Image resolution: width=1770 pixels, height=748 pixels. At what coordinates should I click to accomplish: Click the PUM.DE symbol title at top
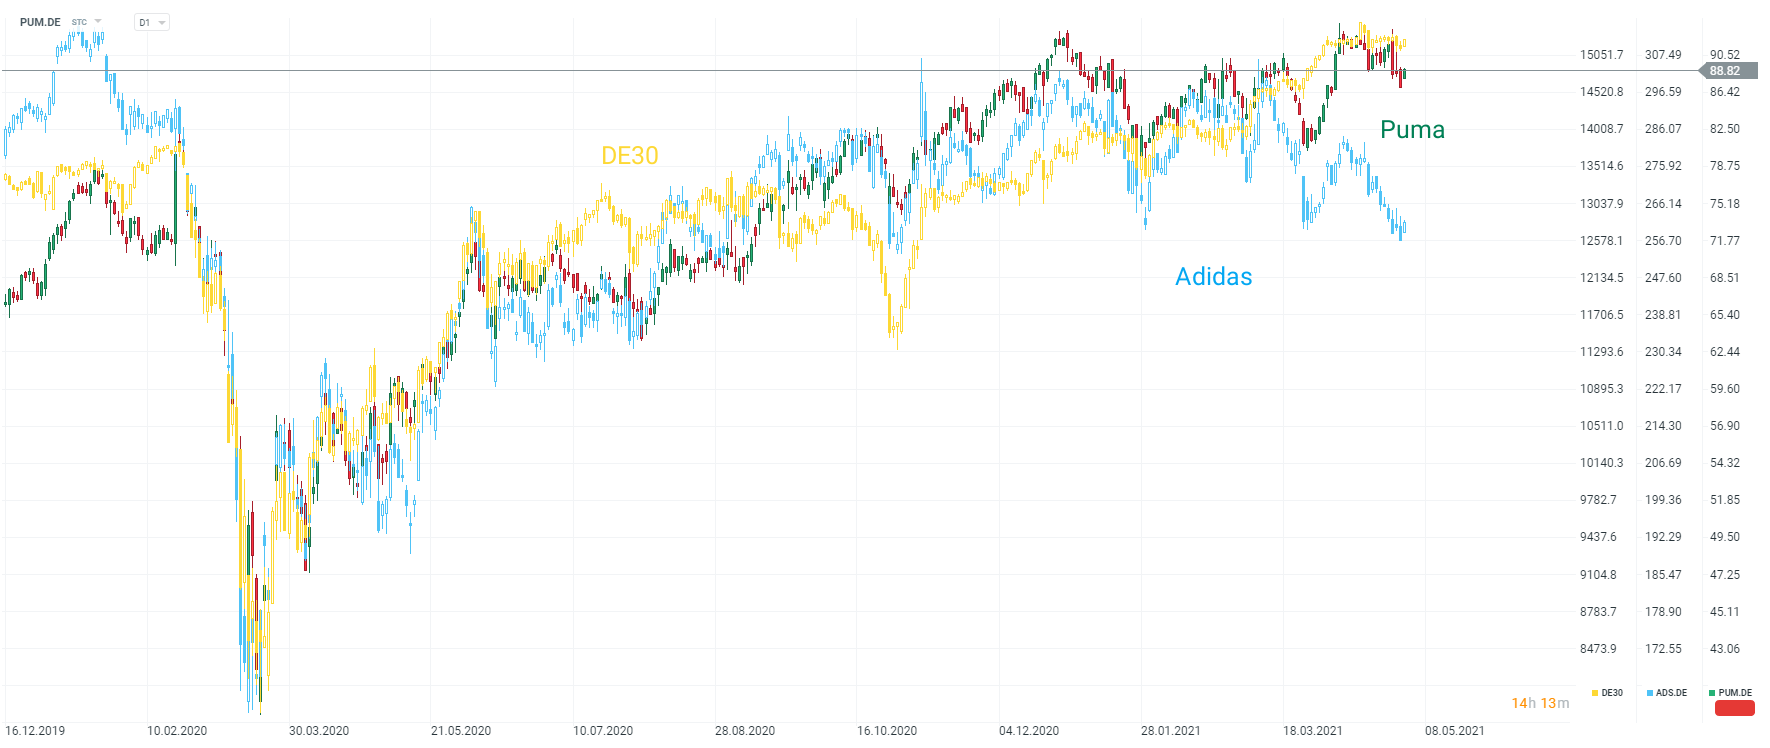40,22
